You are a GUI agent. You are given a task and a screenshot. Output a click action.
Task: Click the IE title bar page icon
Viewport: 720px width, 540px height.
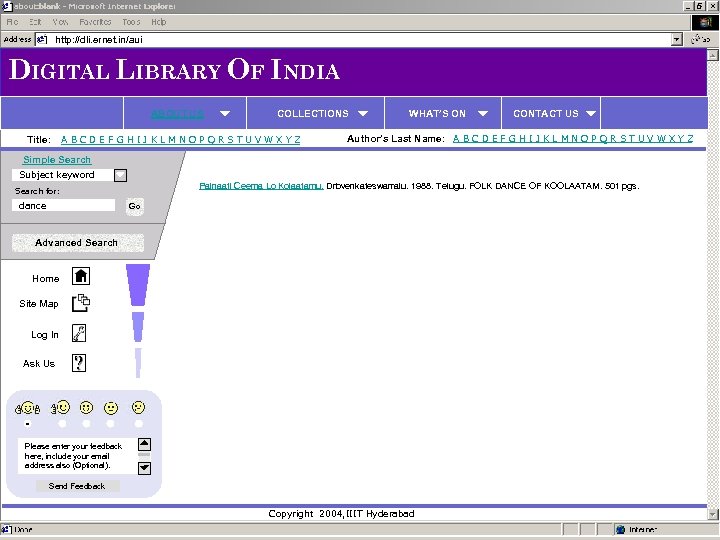click(7, 6)
